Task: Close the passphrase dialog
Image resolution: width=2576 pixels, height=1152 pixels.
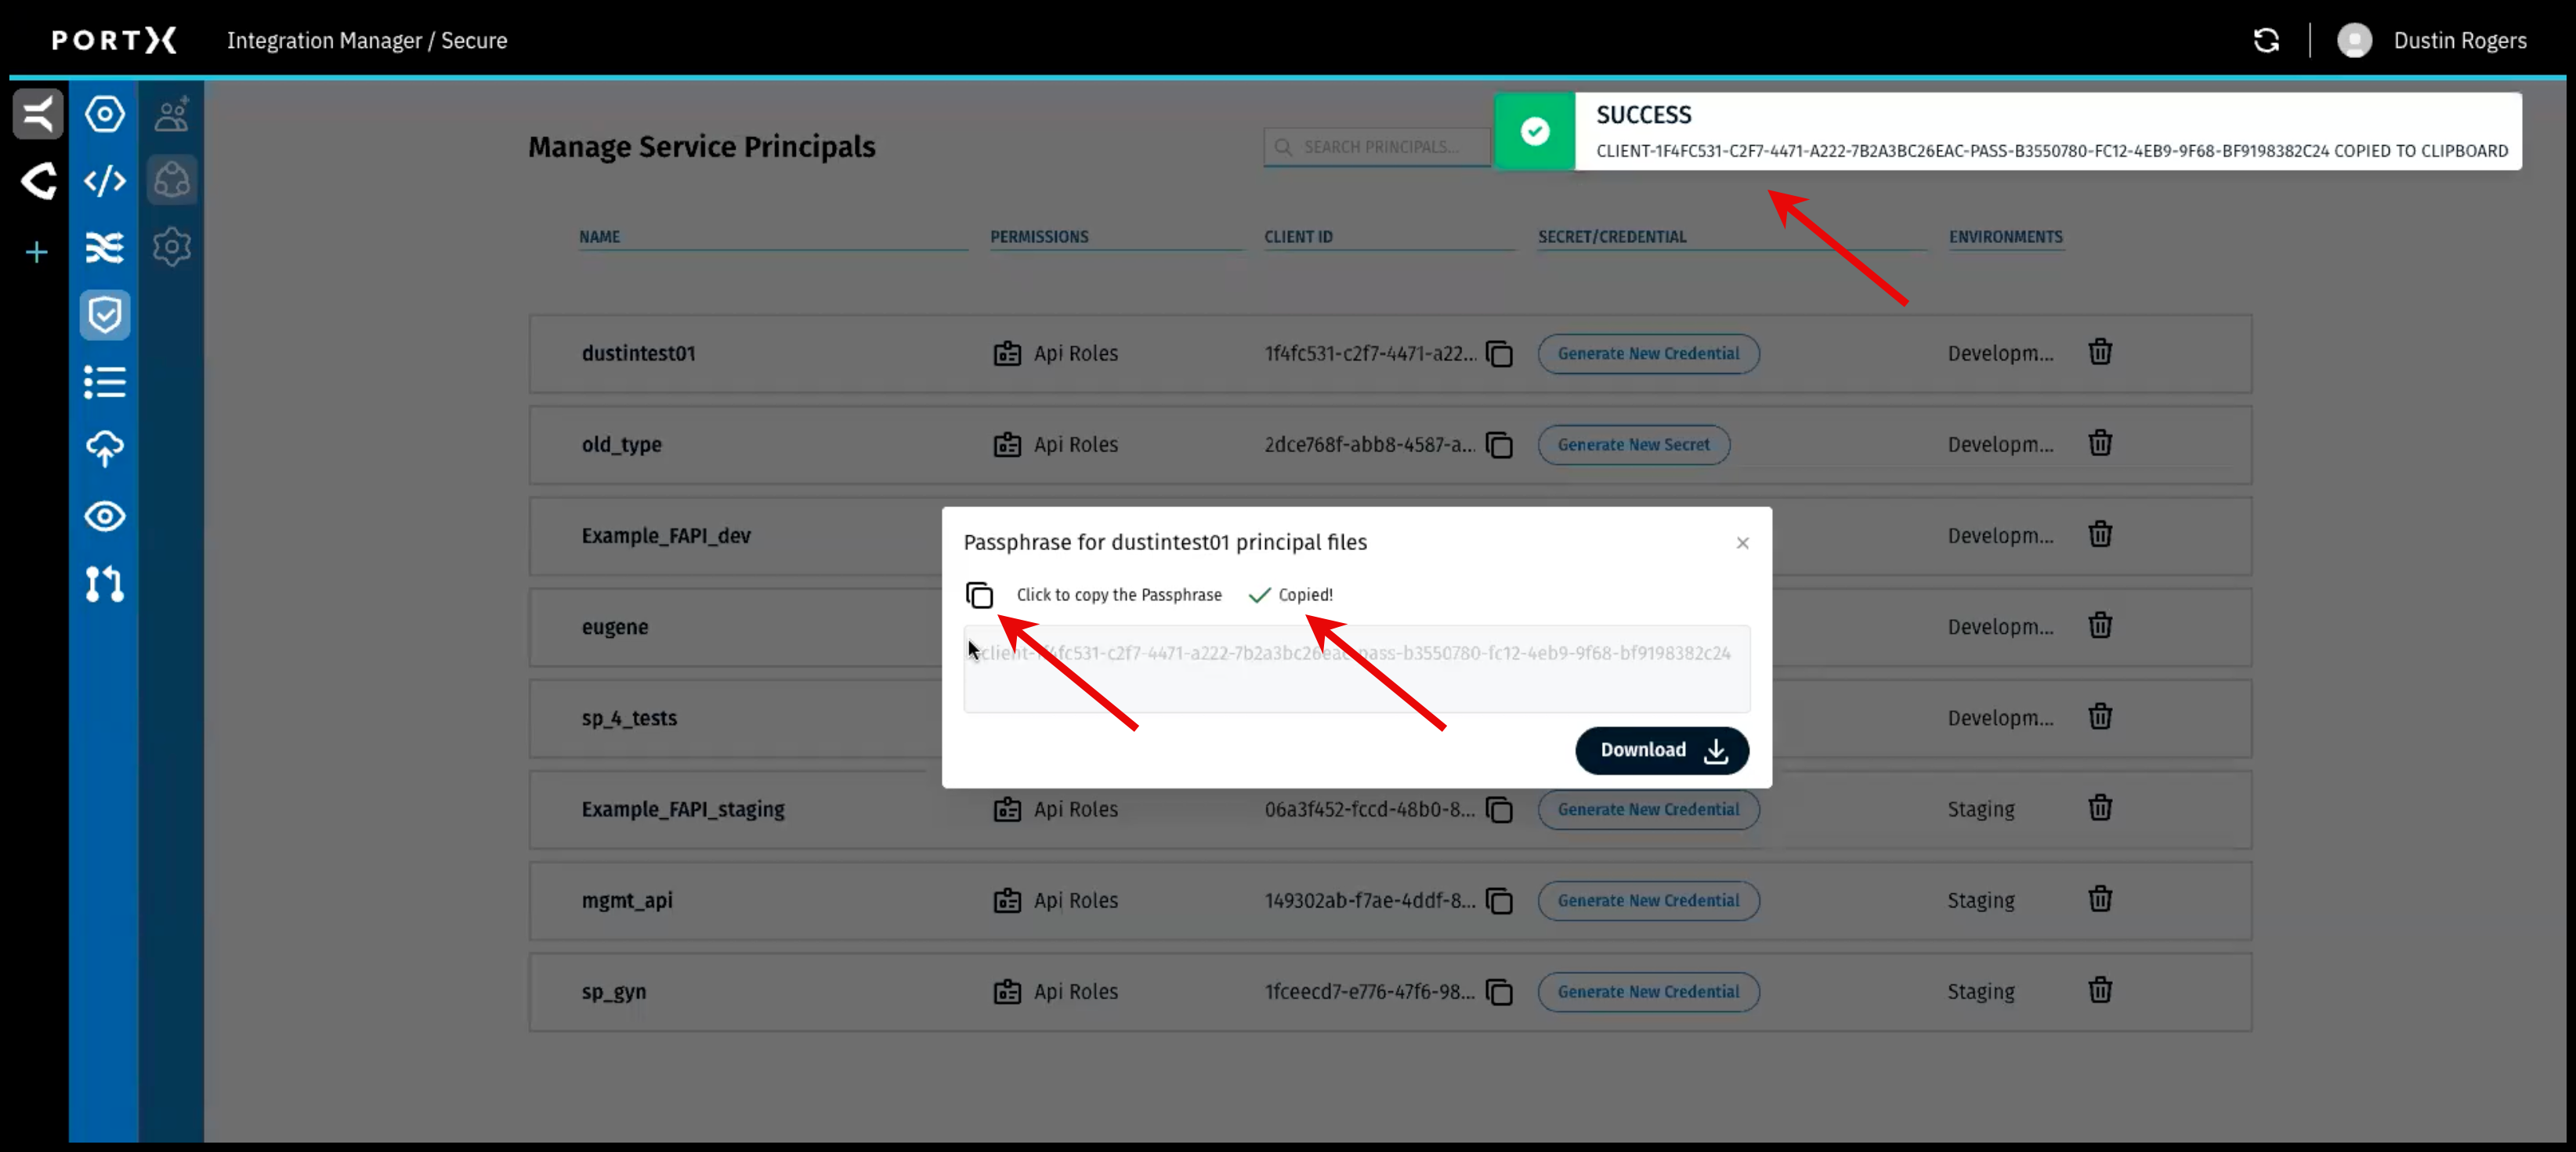Action: pos(1742,543)
